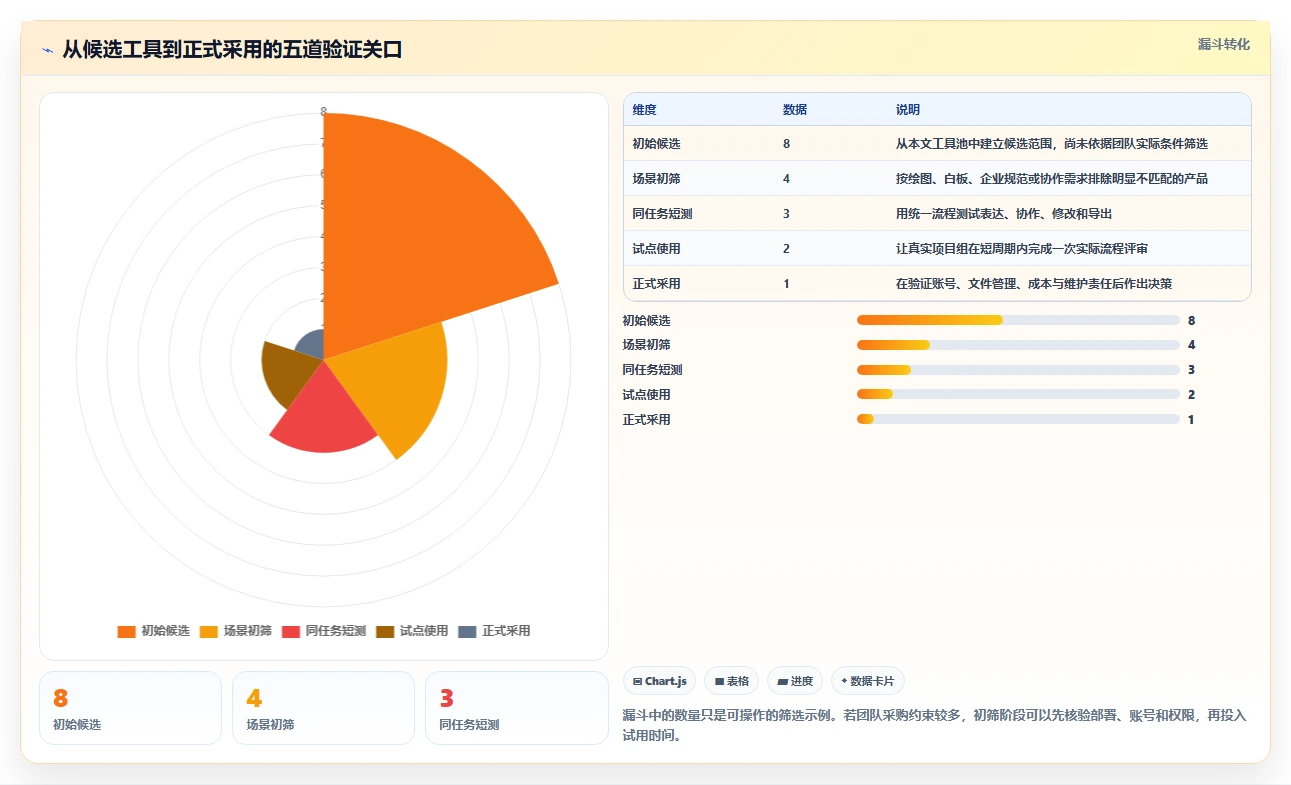Select the 同任务短测 cell in the table

(x=663, y=214)
